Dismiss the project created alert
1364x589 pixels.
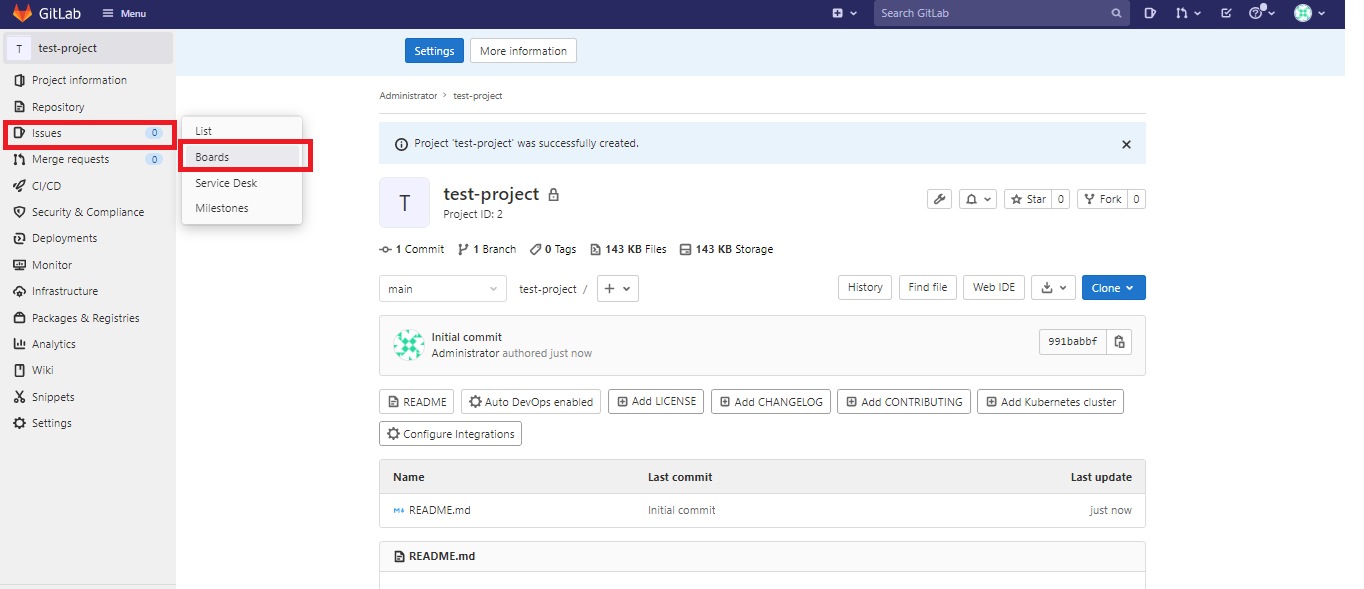coord(1126,144)
